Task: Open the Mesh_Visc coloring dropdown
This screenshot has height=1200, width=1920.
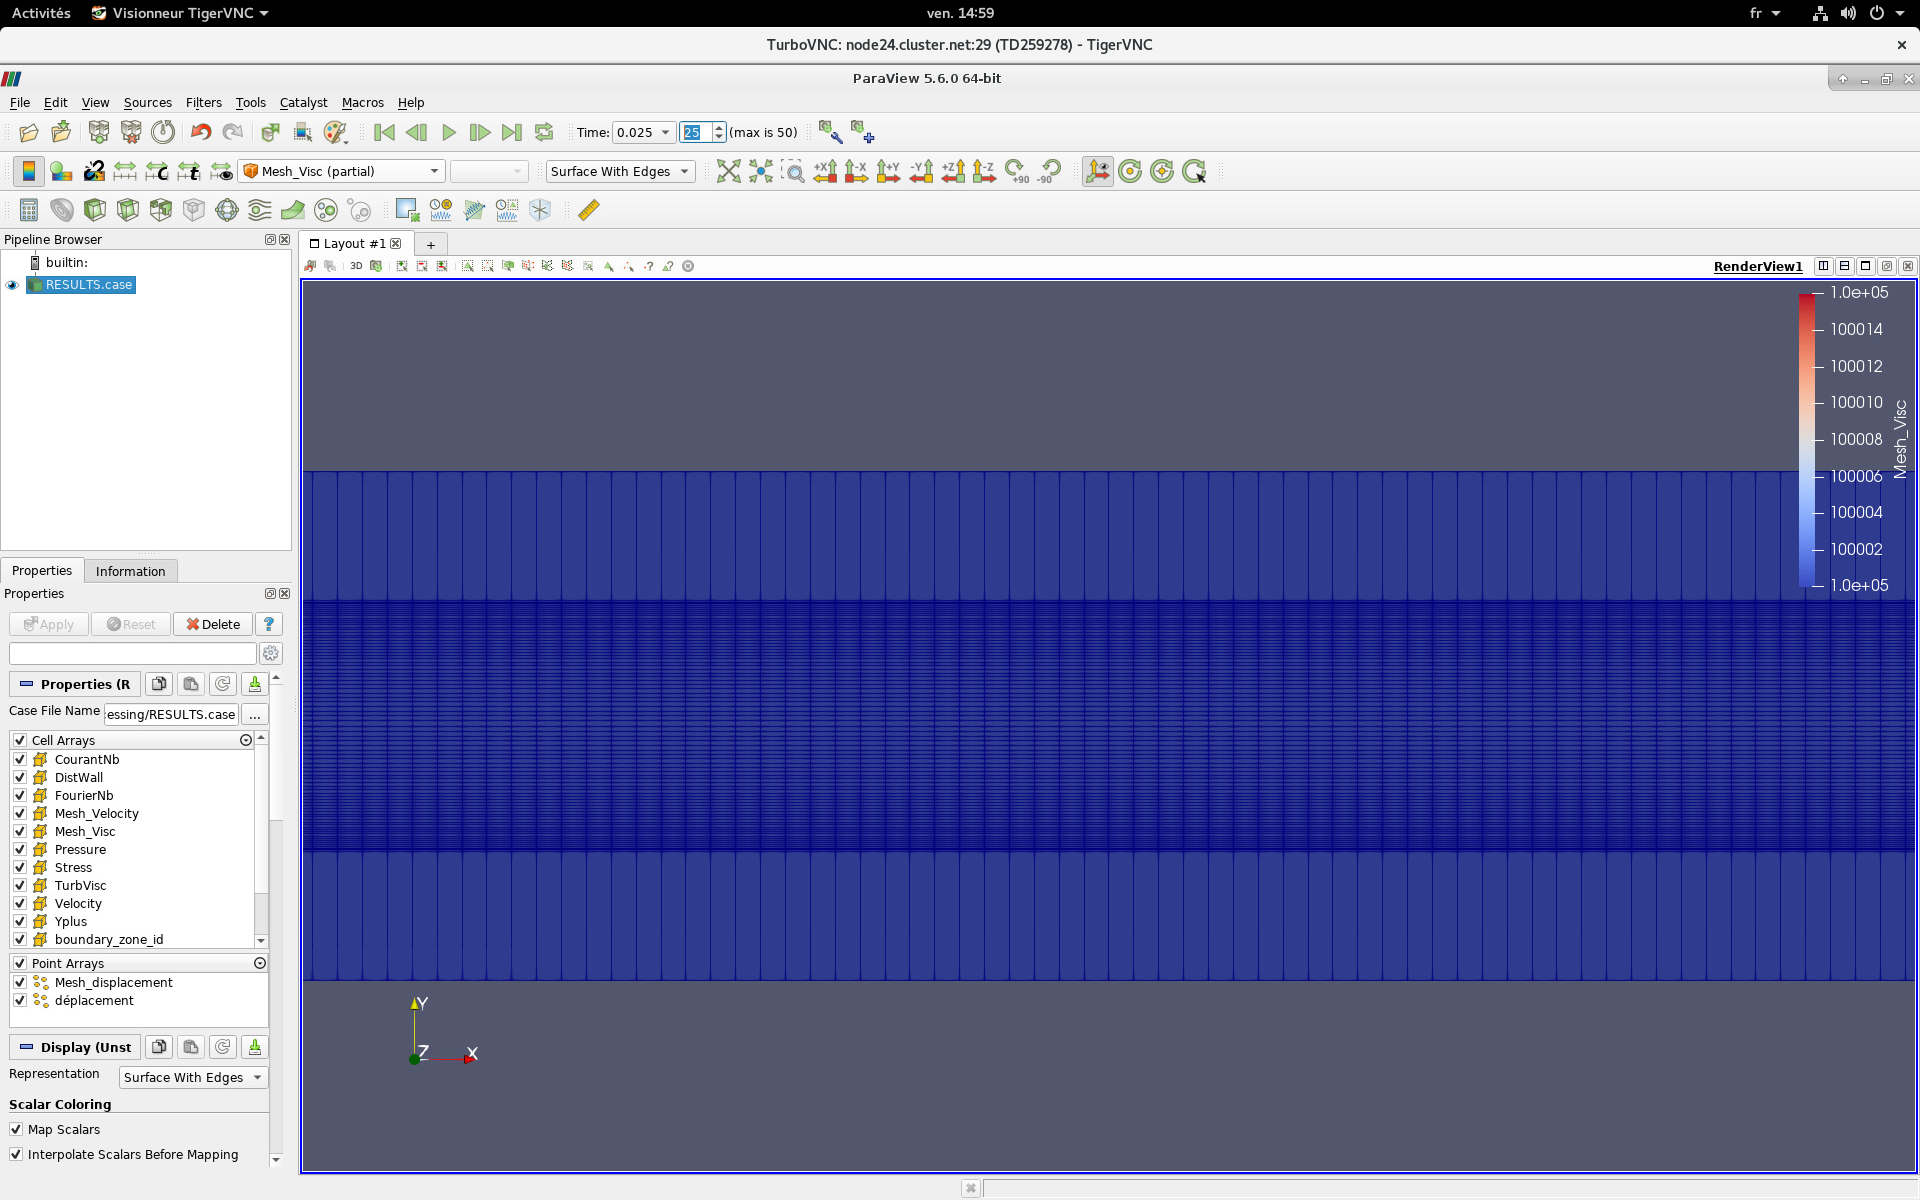Action: (342, 172)
